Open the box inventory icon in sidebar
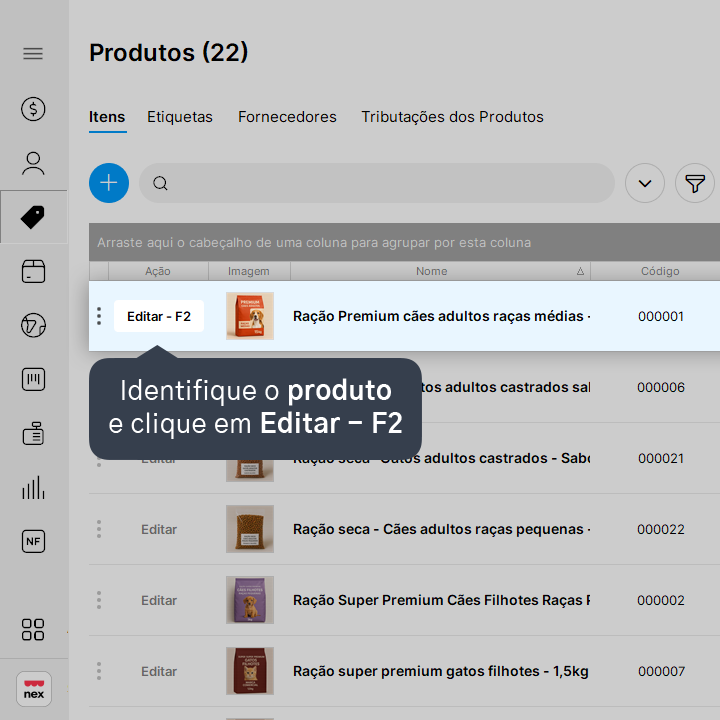 [33, 271]
